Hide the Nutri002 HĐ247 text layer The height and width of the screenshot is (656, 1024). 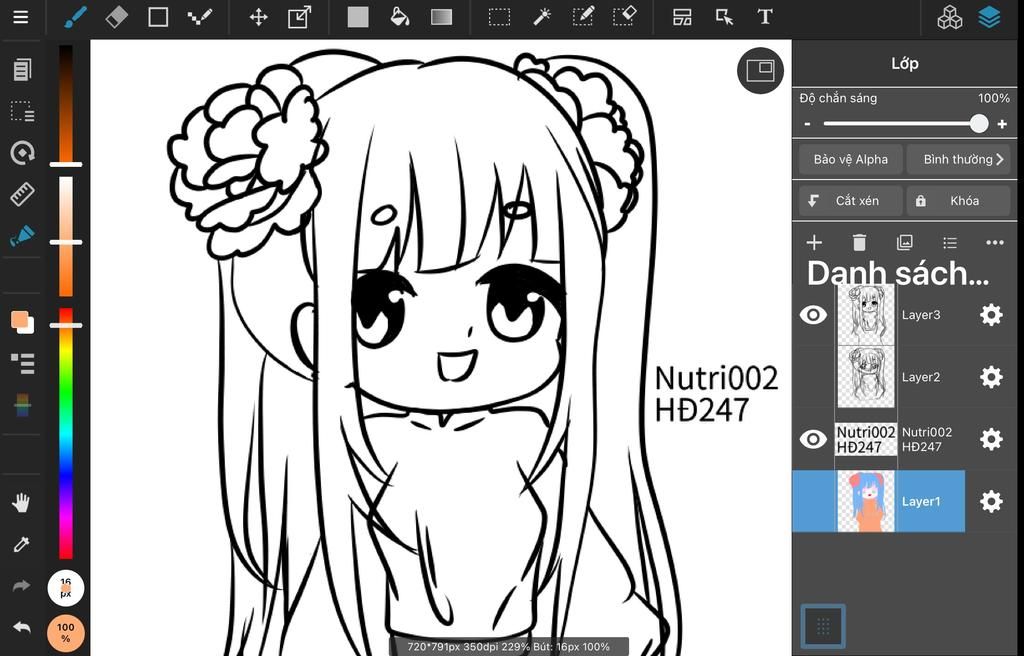(x=813, y=439)
